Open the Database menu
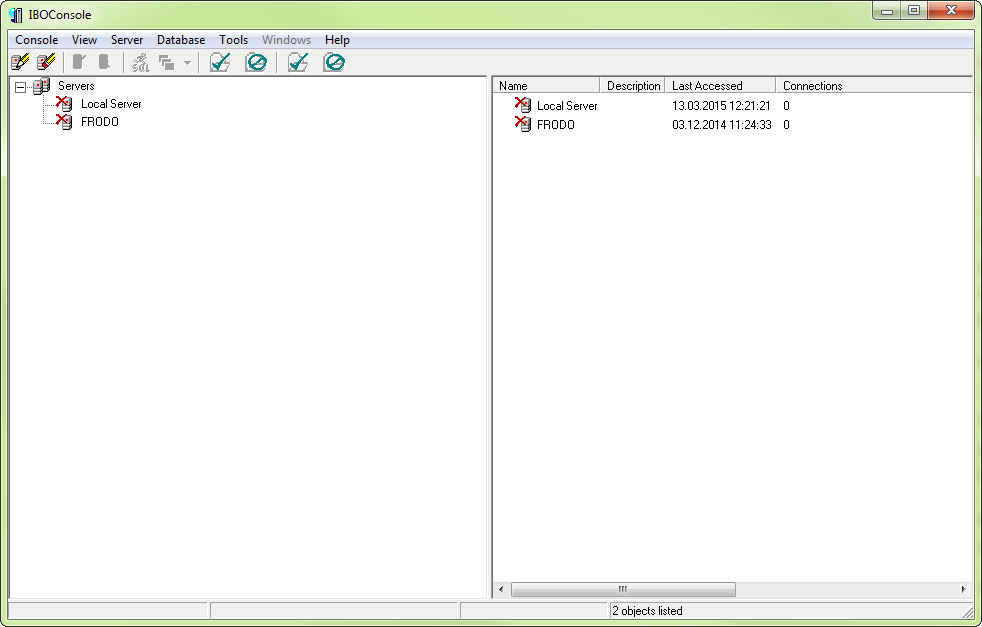982x627 pixels. click(x=180, y=39)
